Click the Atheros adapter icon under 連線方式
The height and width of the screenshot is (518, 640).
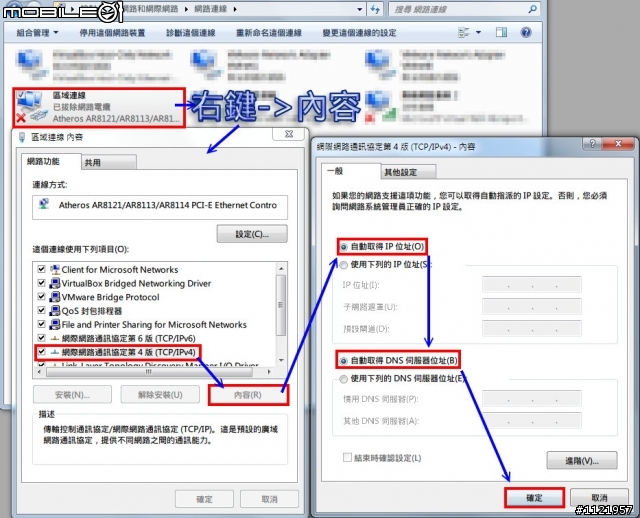(44, 203)
